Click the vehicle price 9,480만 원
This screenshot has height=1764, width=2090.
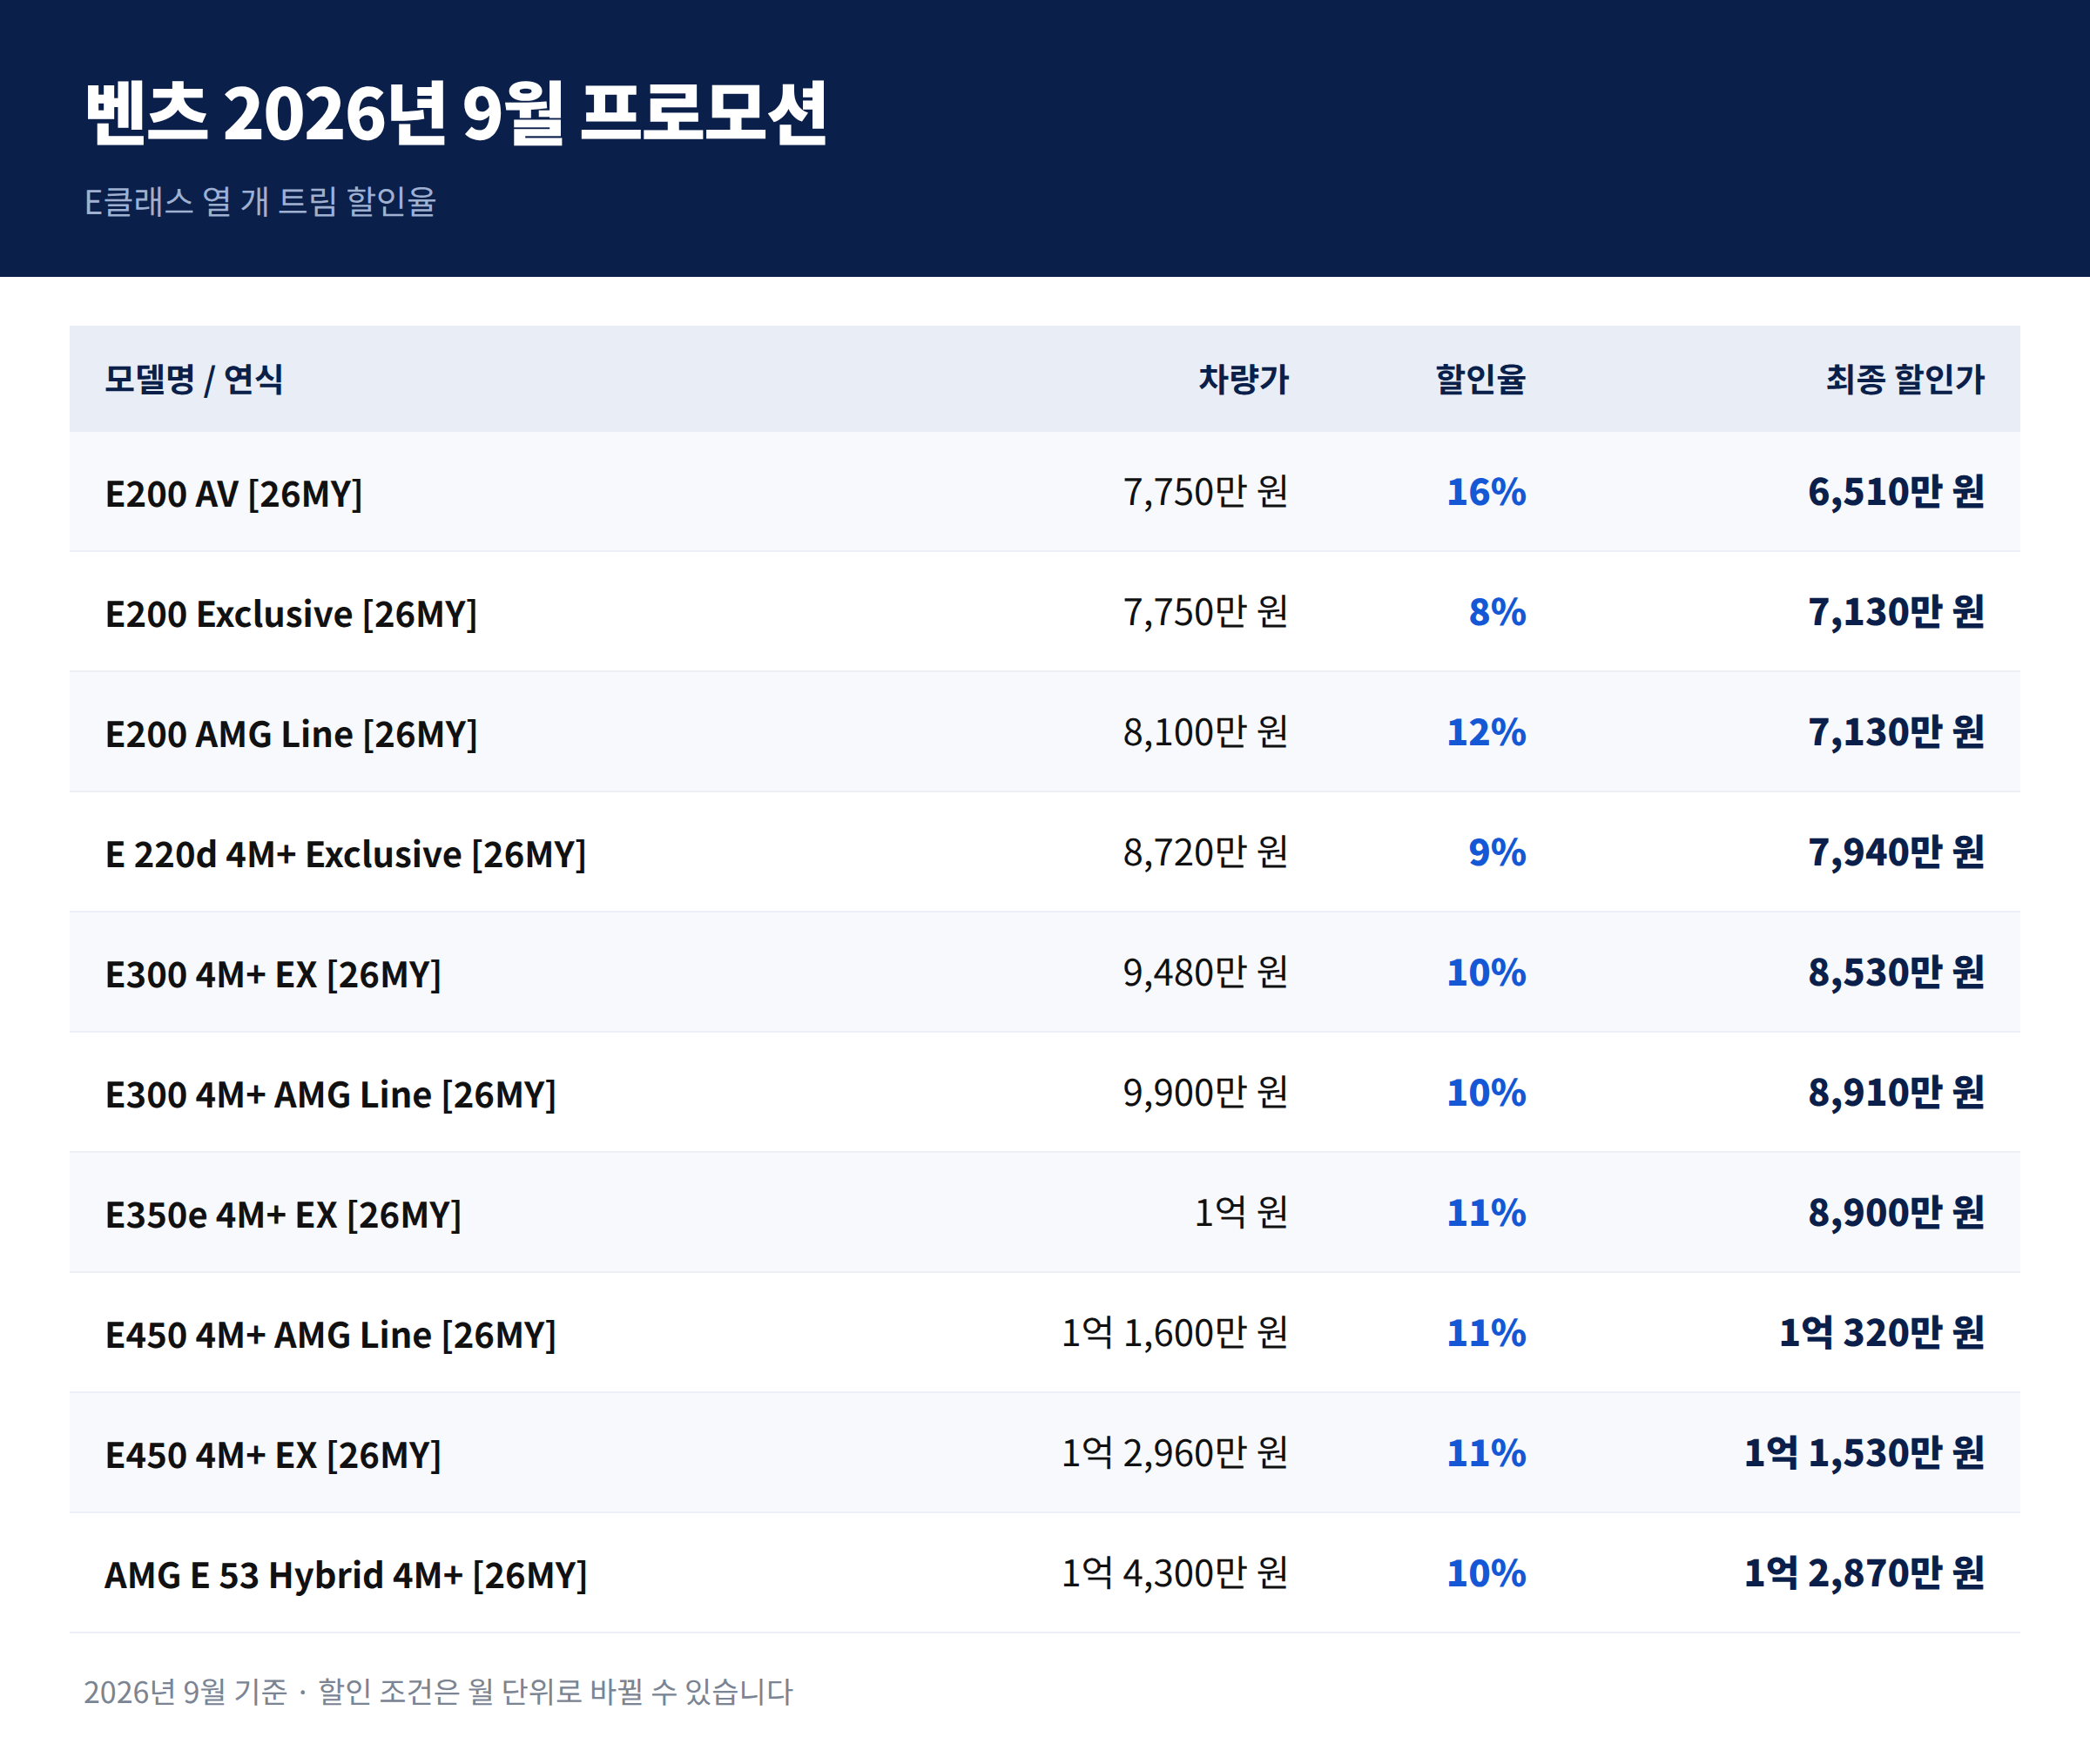tap(1205, 972)
